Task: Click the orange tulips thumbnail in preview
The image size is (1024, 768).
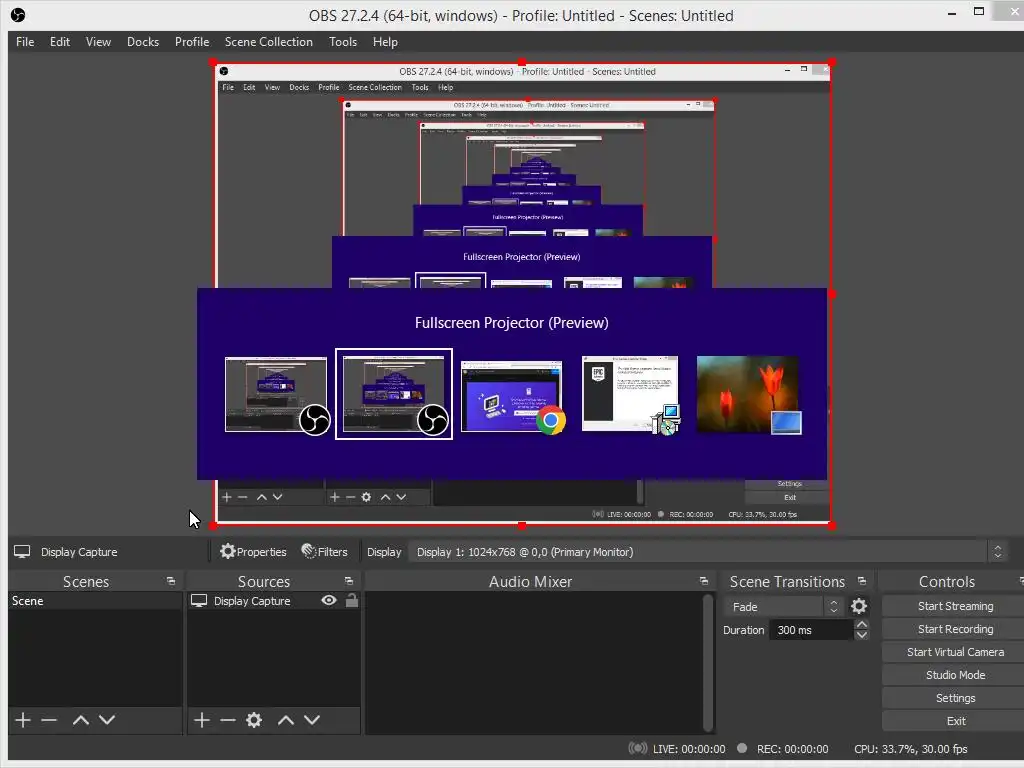Action: click(749, 395)
